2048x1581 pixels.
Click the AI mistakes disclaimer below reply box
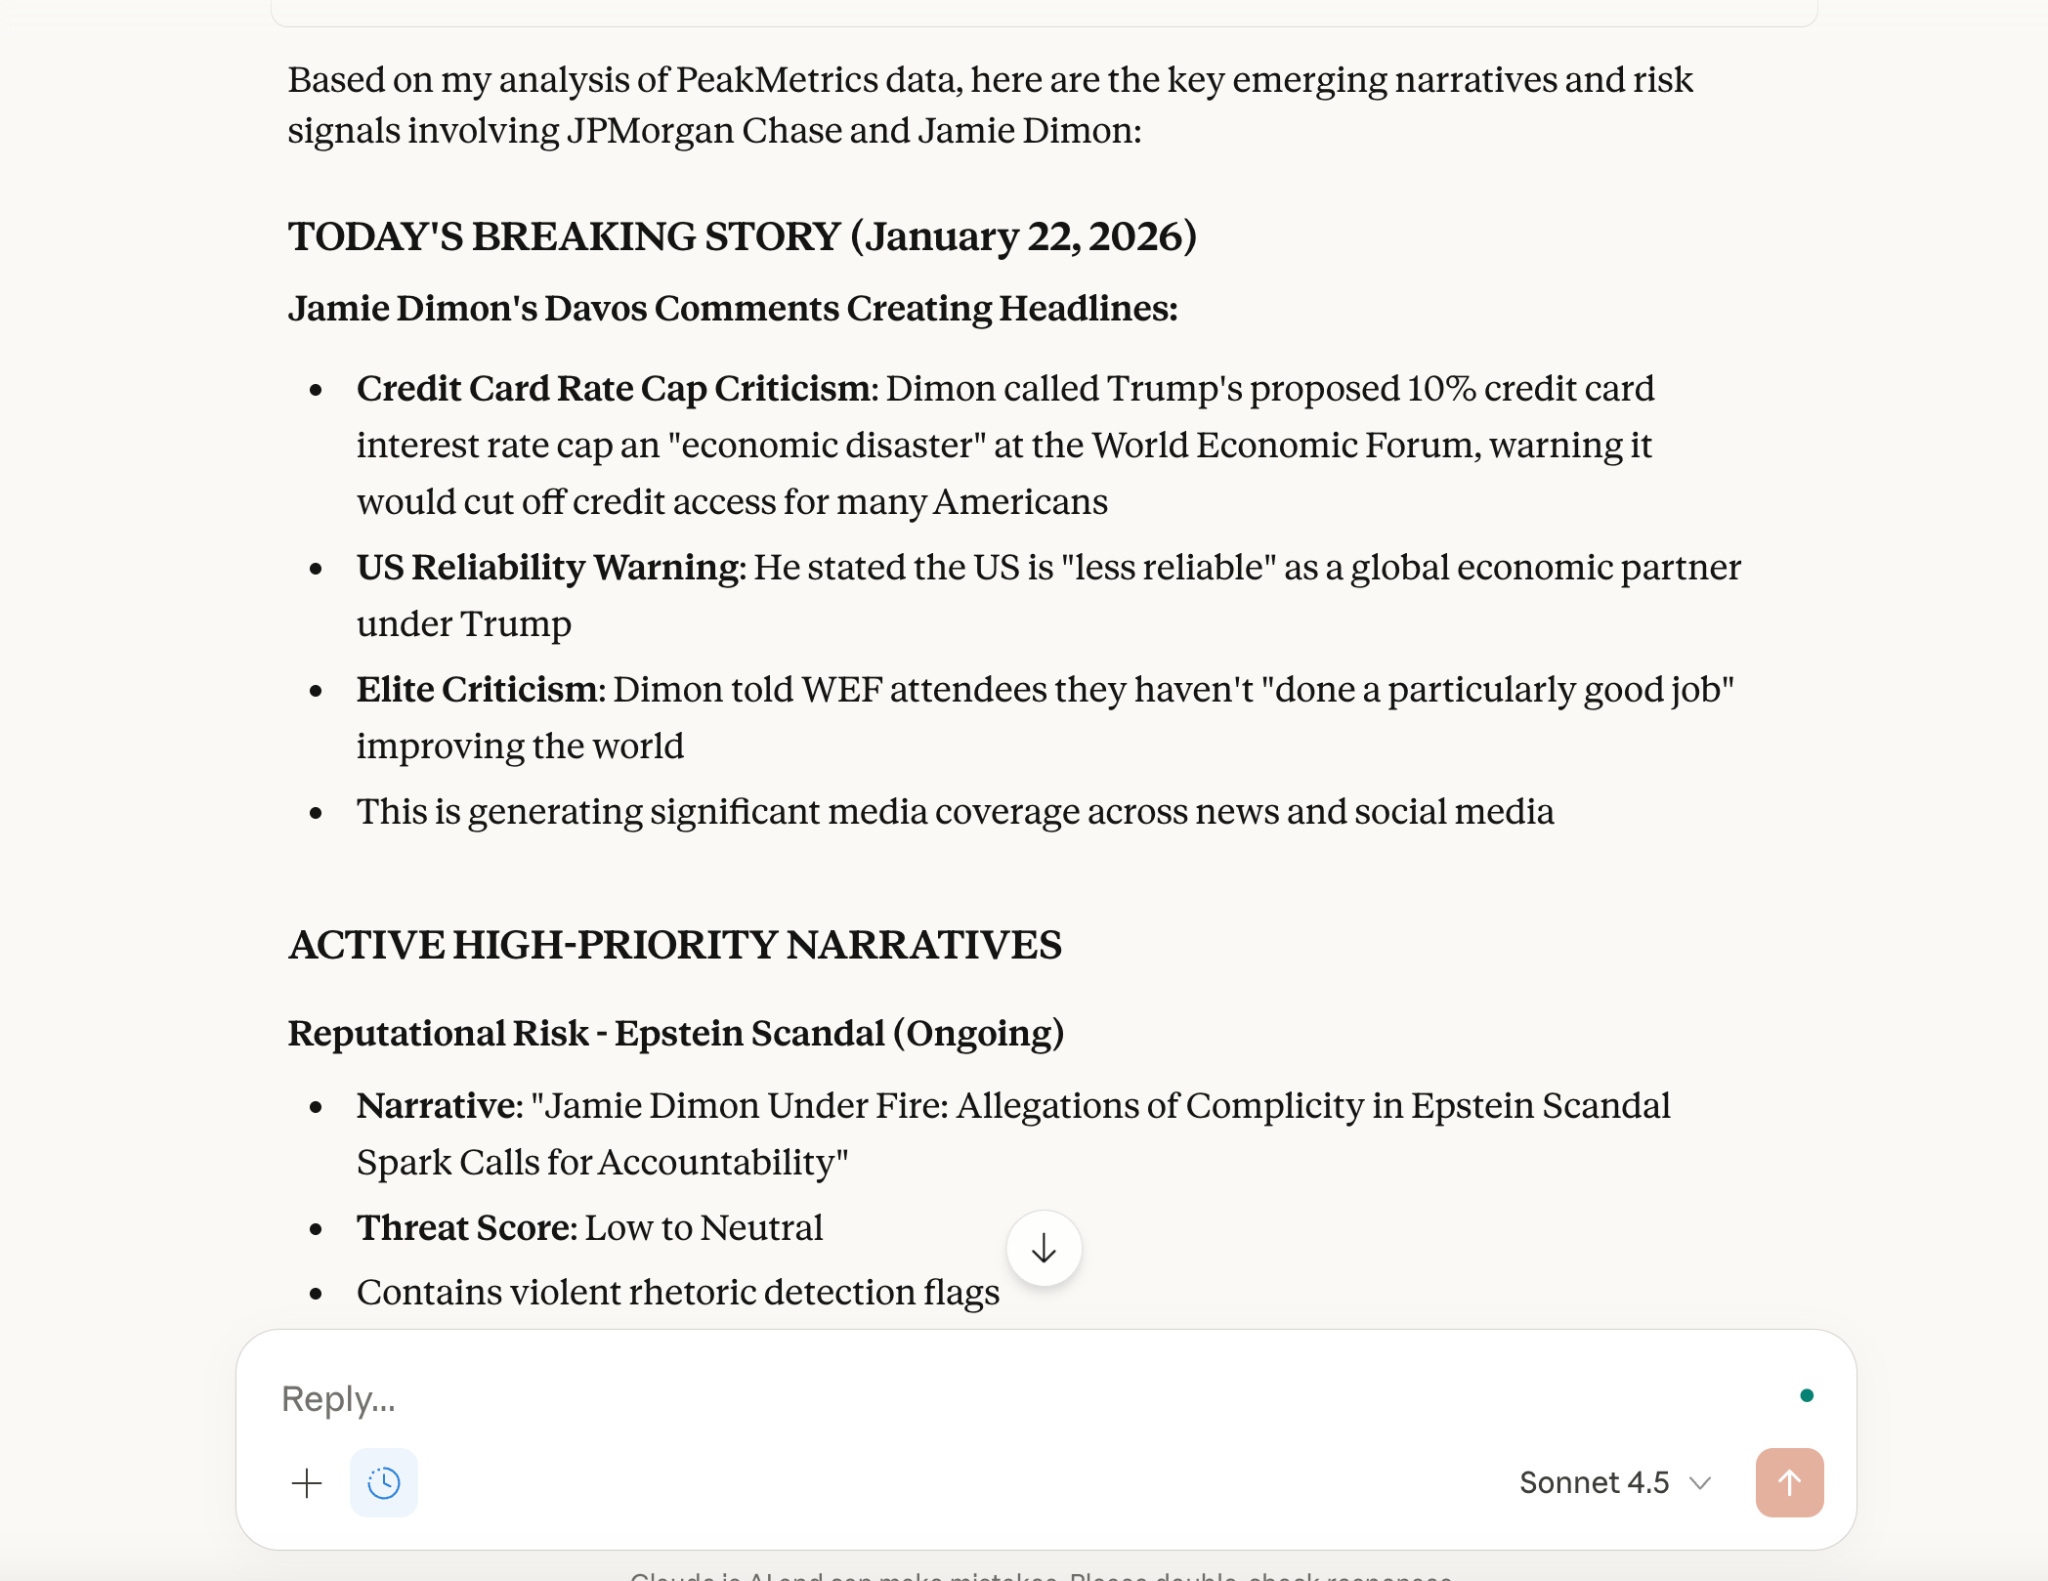click(1040, 1575)
